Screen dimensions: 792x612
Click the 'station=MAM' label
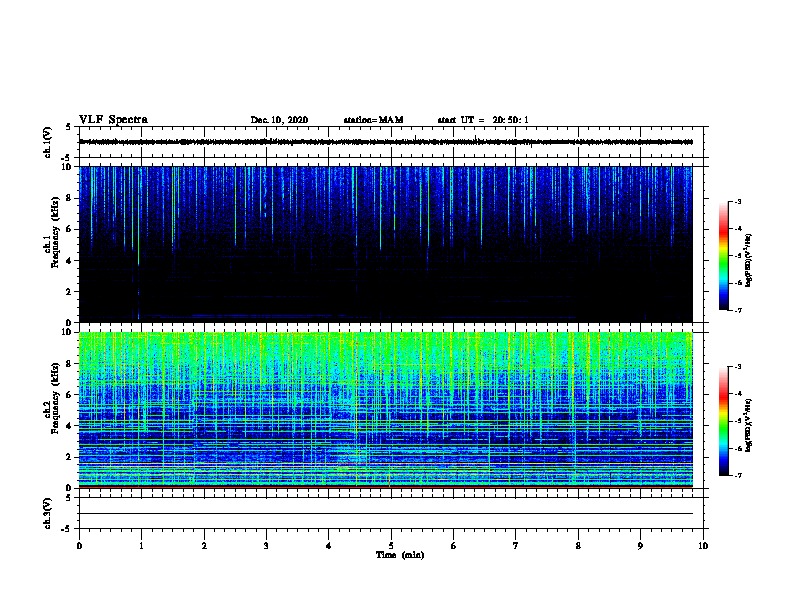373,120
